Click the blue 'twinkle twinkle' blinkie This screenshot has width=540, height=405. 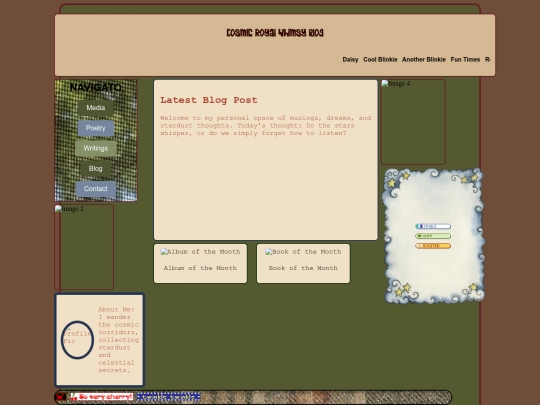[168, 397]
